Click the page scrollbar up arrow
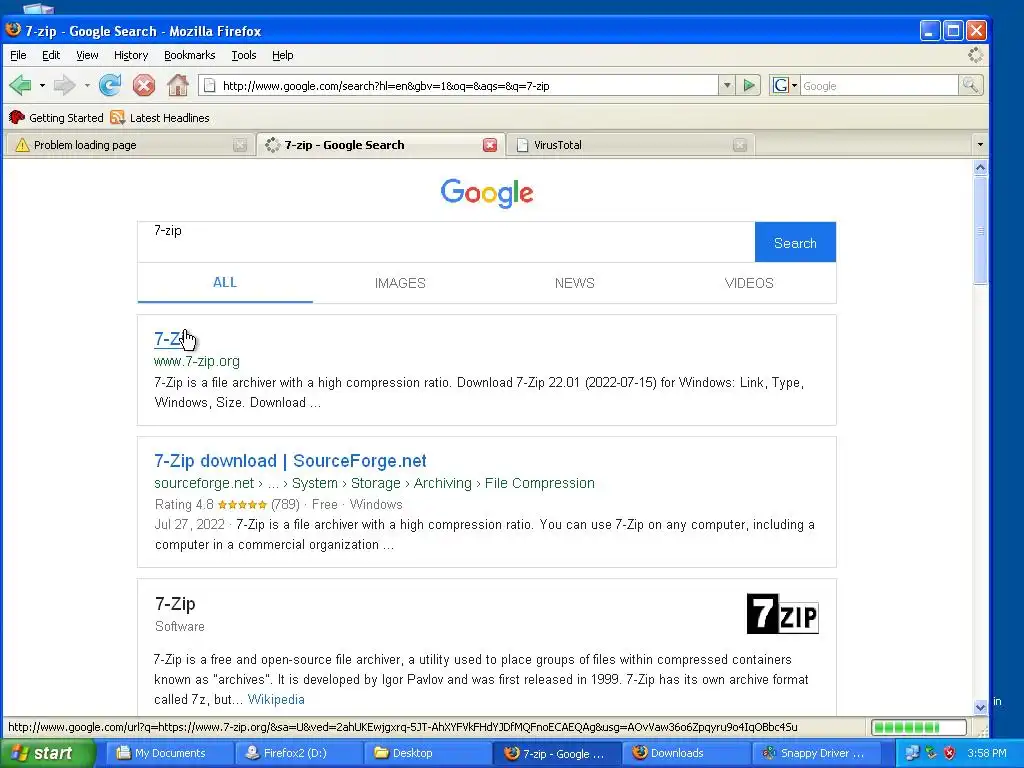This screenshot has width=1024, height=768. 980,168
